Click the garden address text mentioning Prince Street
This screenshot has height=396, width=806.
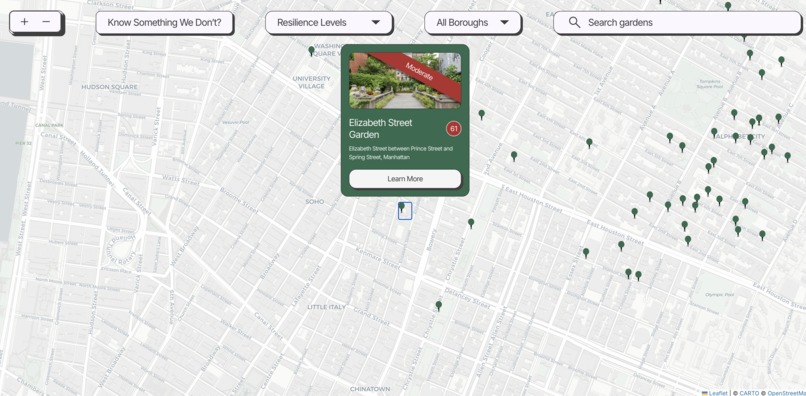pos(401,153)
